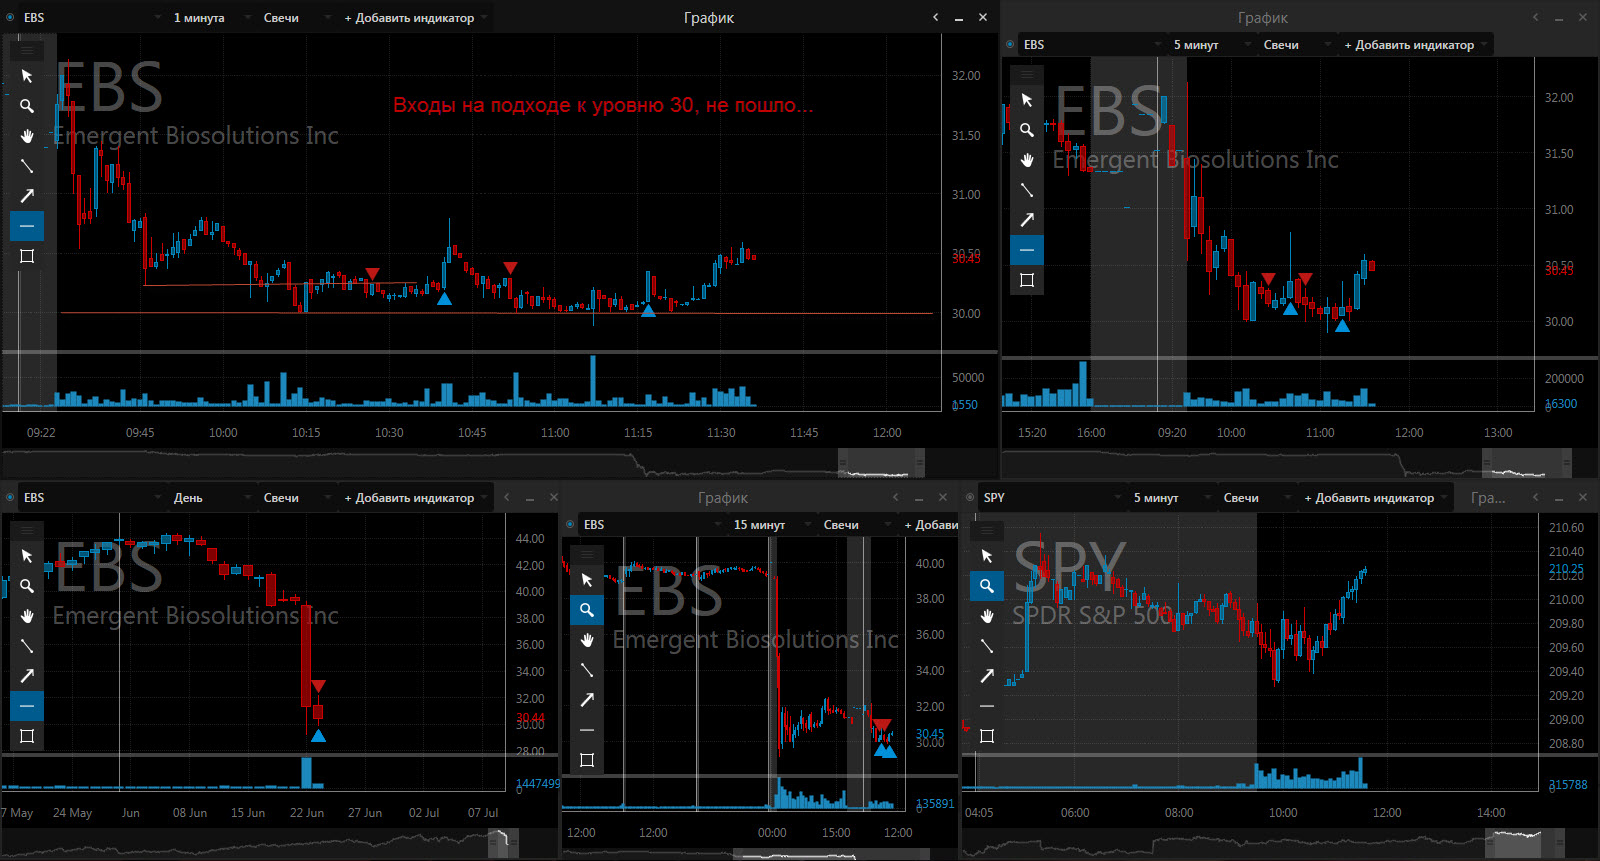
Task: Click '+ Добавить индикатор' in SPY chart
Action: [1375, 498]
